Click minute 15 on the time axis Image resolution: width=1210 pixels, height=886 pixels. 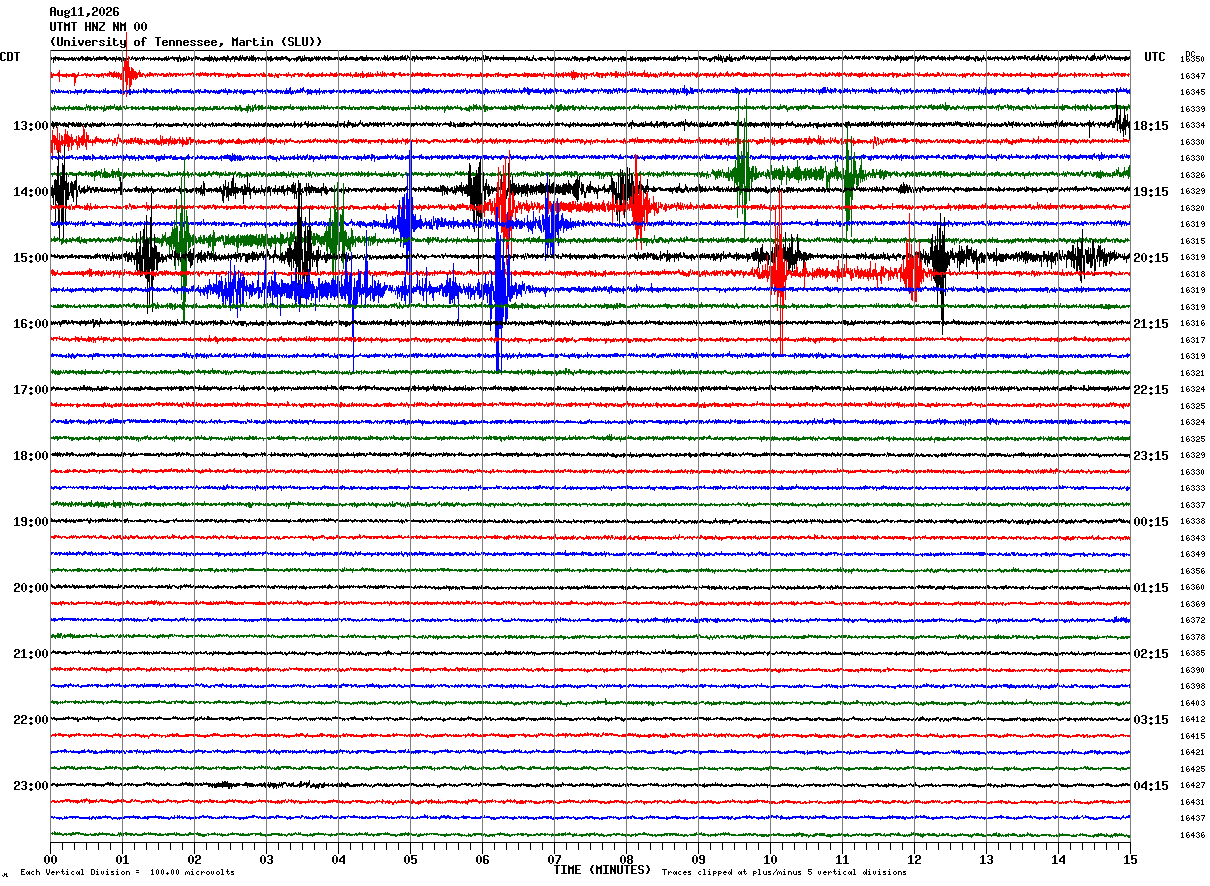click(1130, 859)
